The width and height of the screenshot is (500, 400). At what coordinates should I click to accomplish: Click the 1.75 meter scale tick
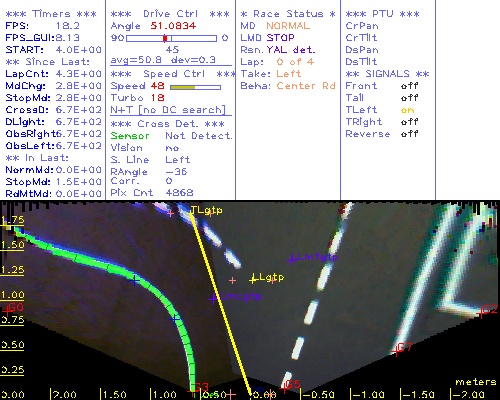point(12,221)
